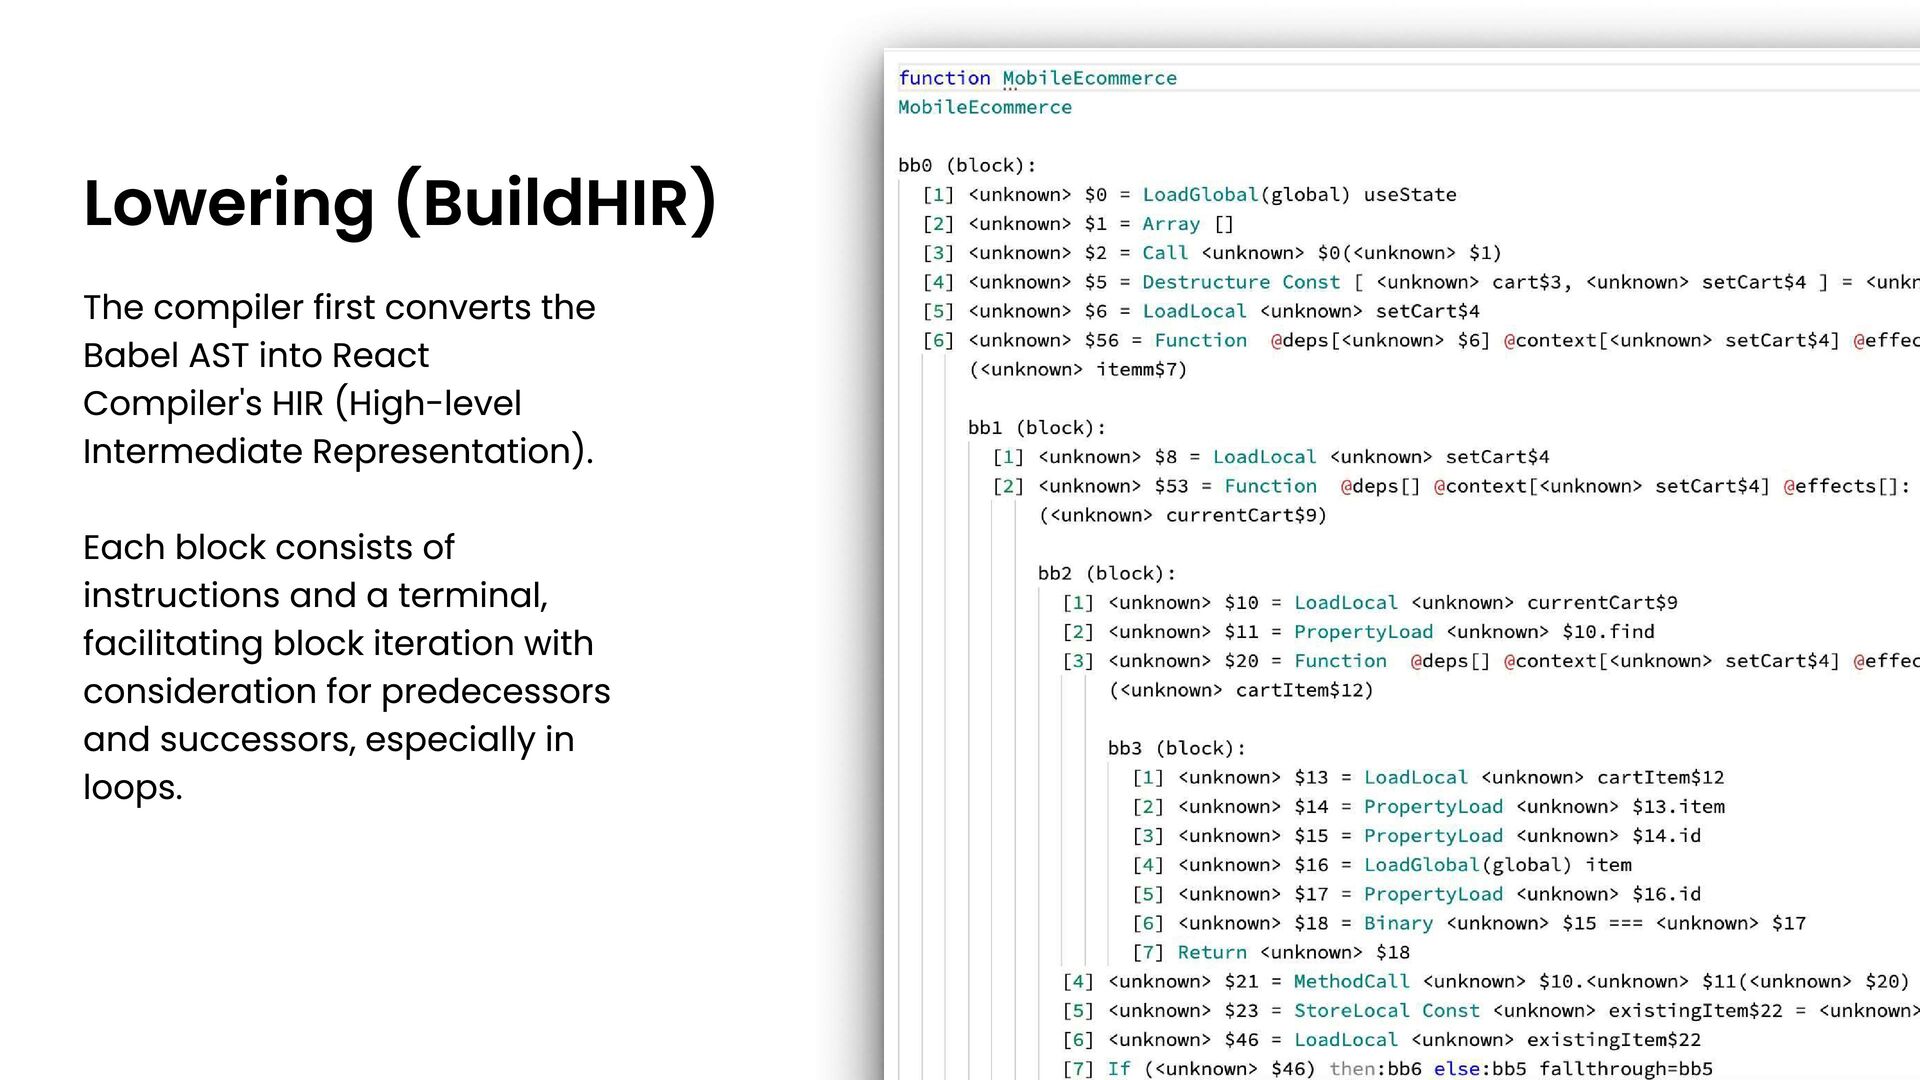This screenshot has width=1920, height=1080.
Task: Select the 'bb2 (block):' label
Action: coord(1107,574)
